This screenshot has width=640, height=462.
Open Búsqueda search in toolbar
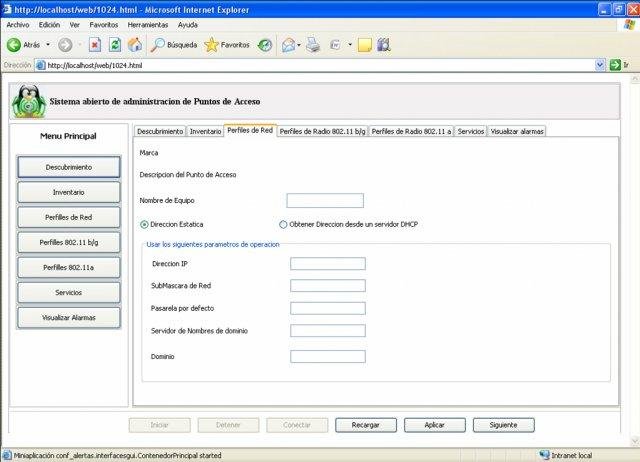click(x=173, y=45)
